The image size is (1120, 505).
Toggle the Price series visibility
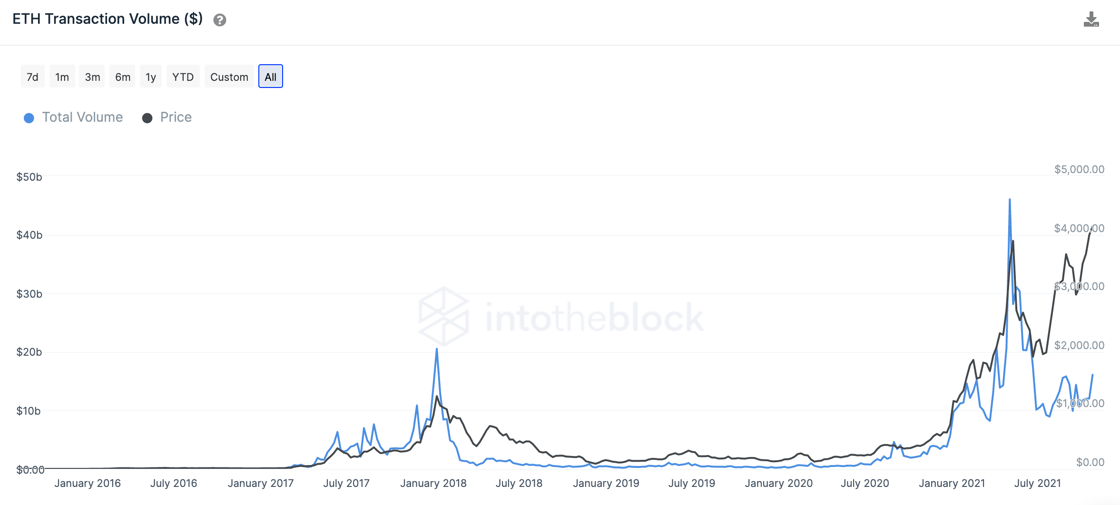pyautogui.click(x=175, y=117)
